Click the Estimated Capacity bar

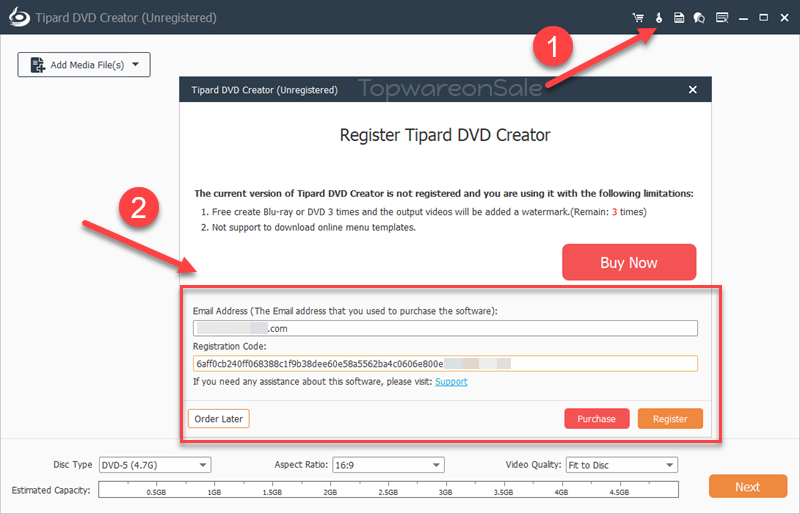click(x=389, y=489)
